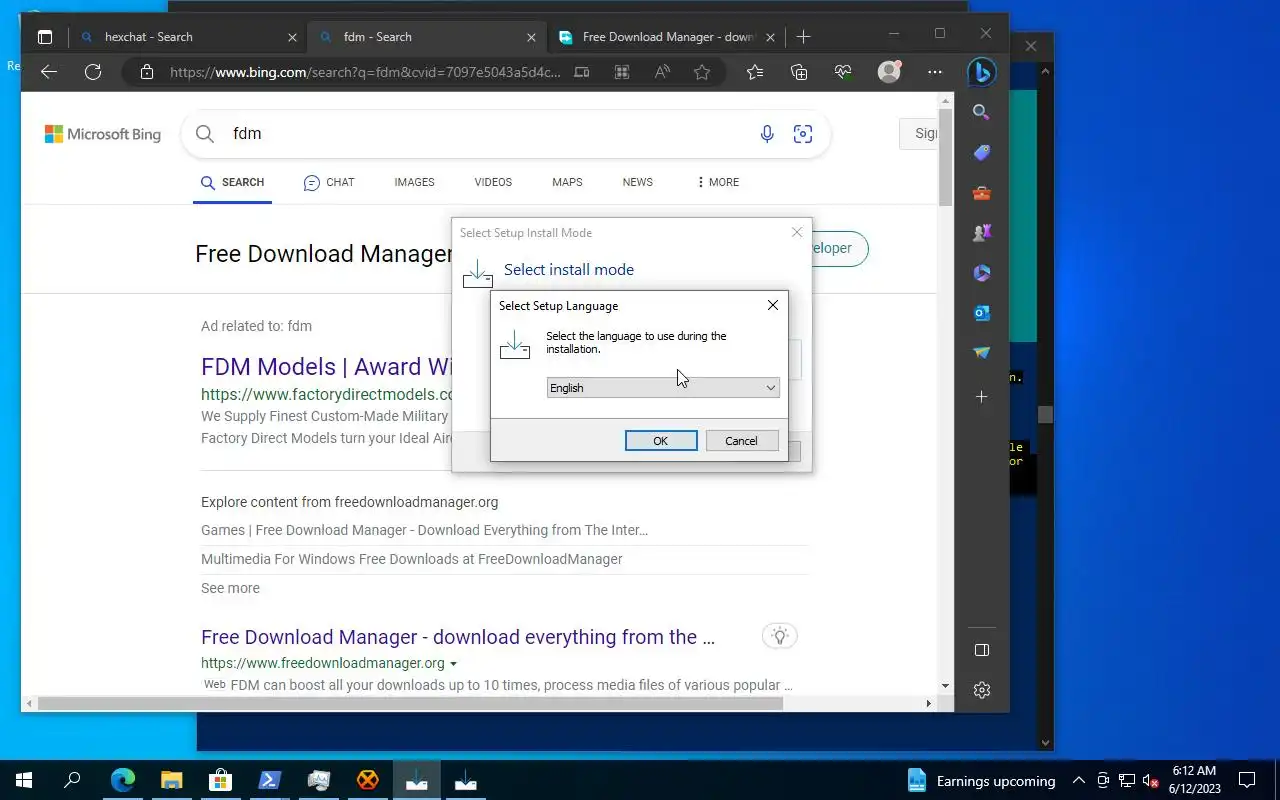Open PowerShell from taskbar

coord(269,780)
